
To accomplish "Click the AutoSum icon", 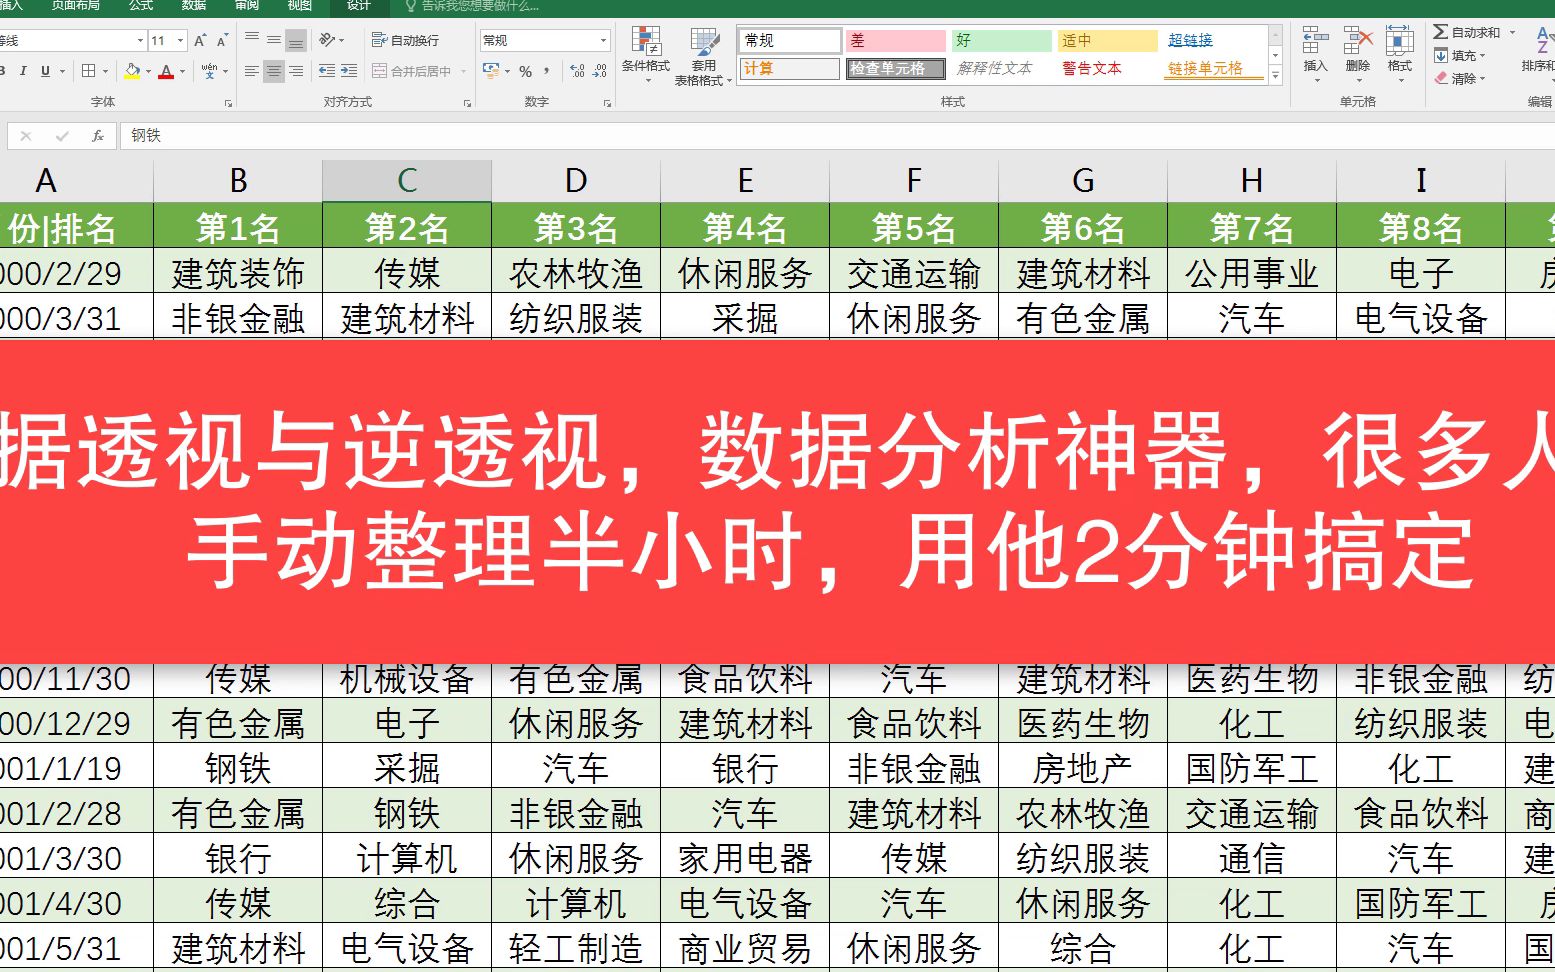I will (x=1443, y=32).
